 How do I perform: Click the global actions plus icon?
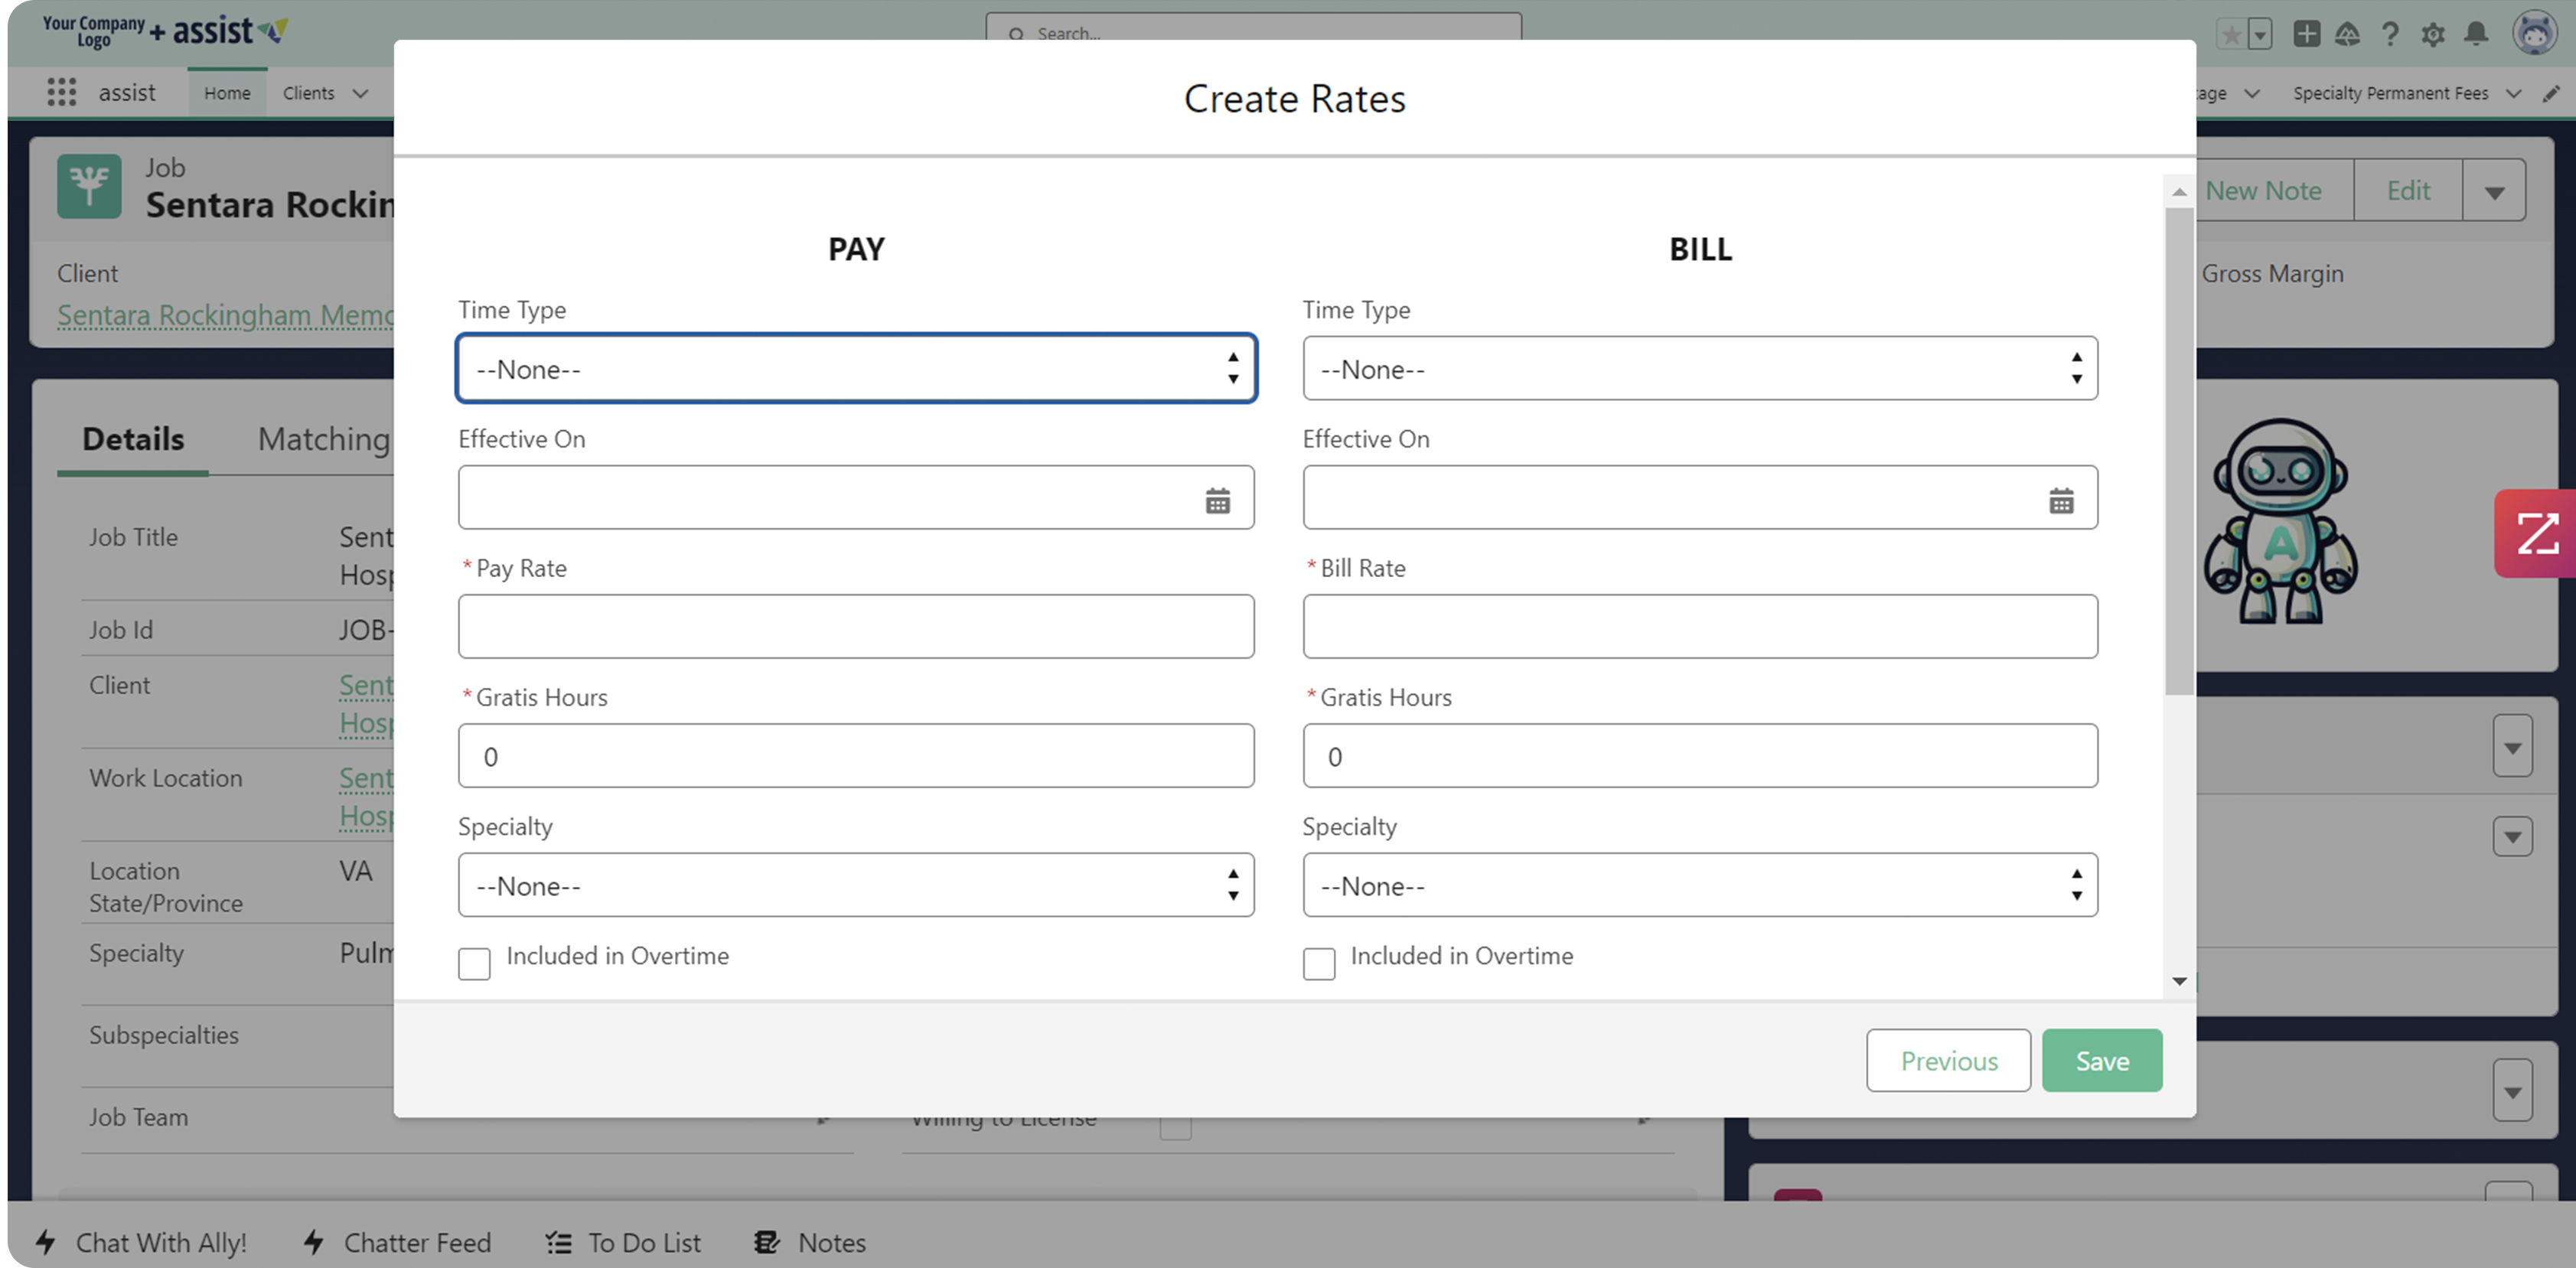(2306, 33)
